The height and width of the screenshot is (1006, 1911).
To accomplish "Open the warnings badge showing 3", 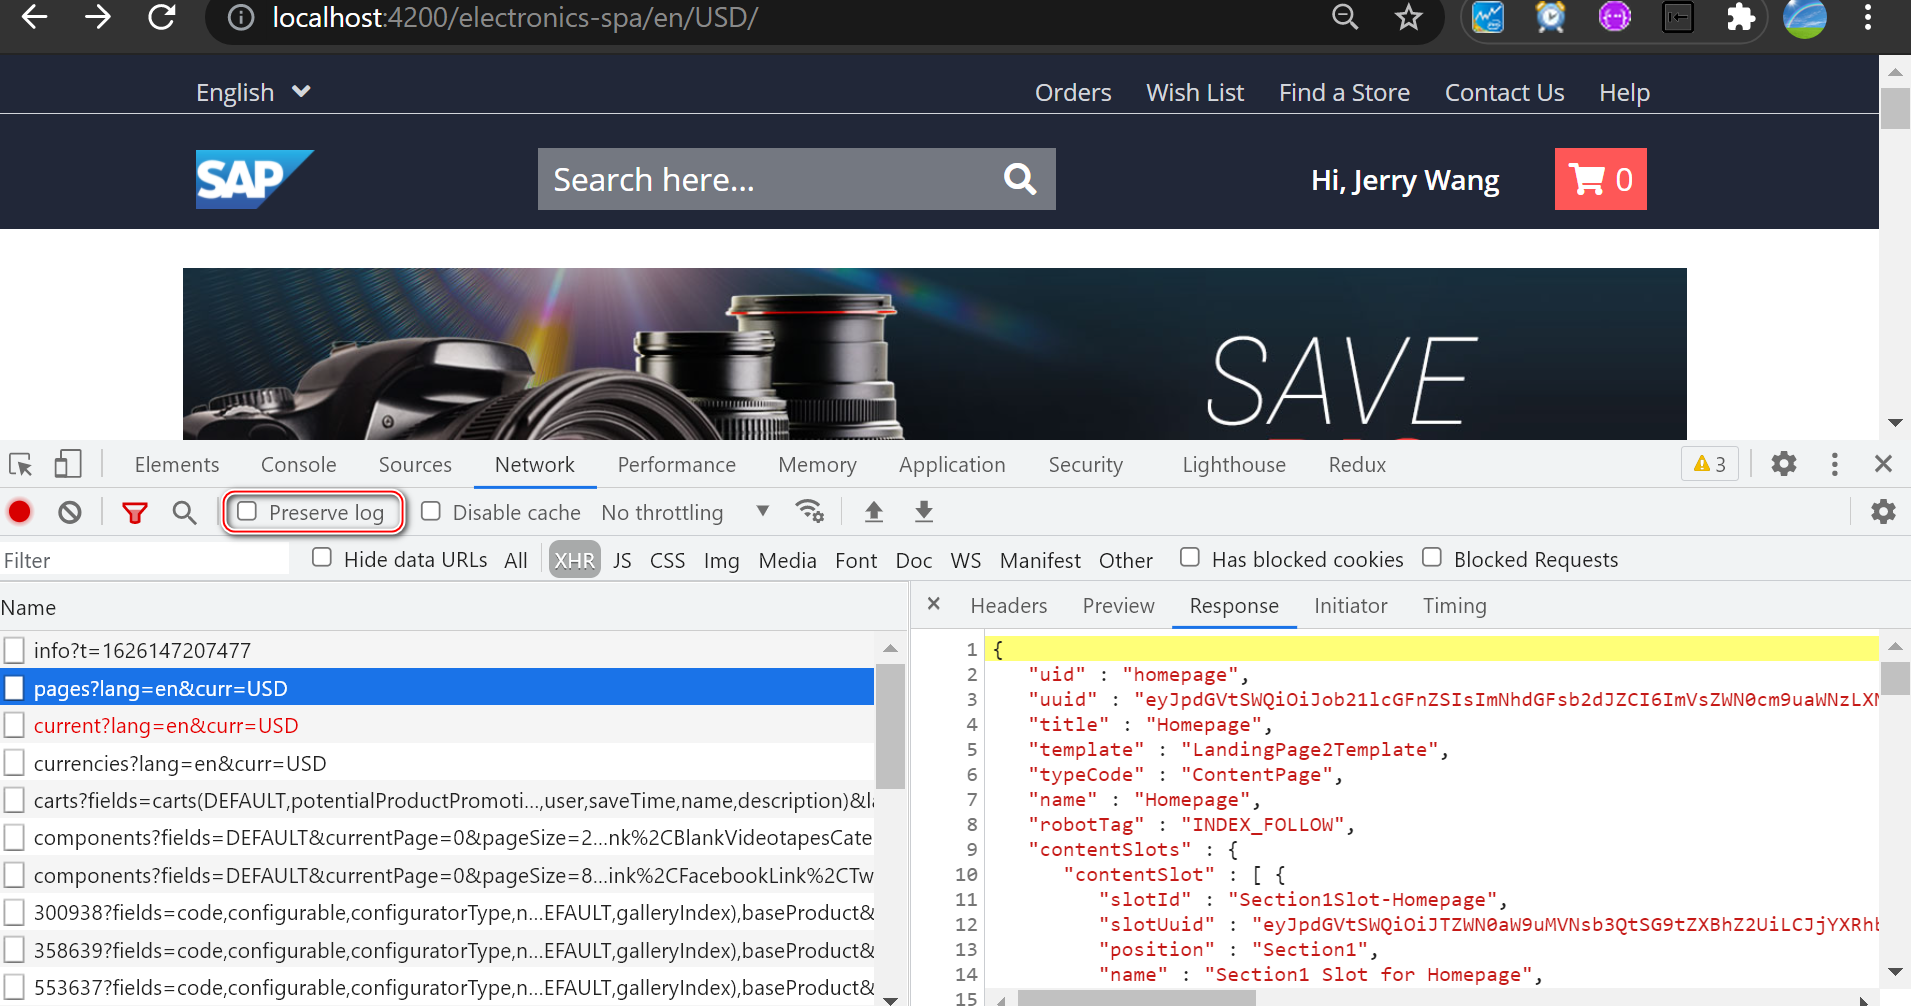I will [x=1710, y=464].
